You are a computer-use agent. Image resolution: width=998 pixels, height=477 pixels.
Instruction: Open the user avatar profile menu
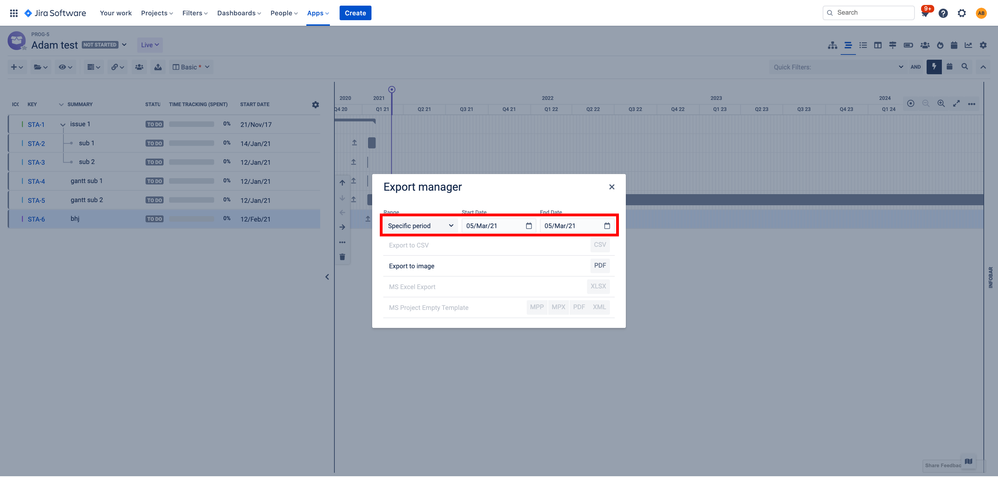pos(981,13)
